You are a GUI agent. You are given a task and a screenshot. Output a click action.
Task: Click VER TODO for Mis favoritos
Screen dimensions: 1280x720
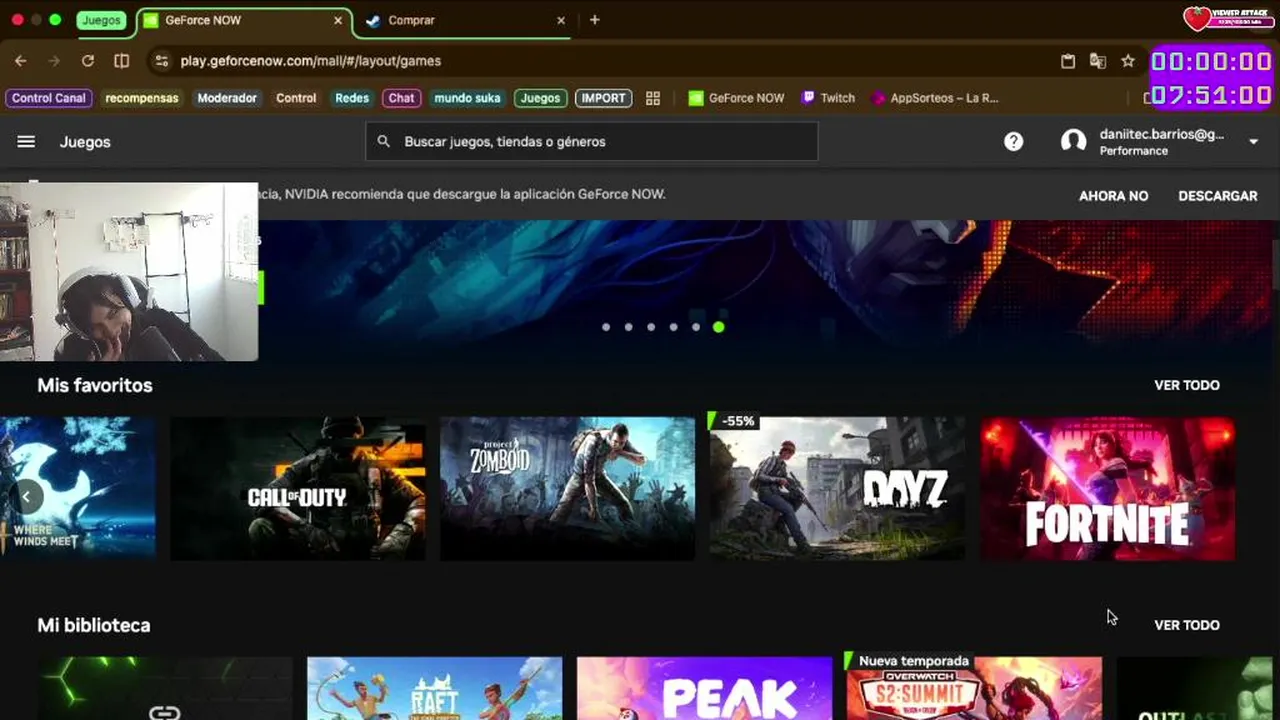(1187, 385)
